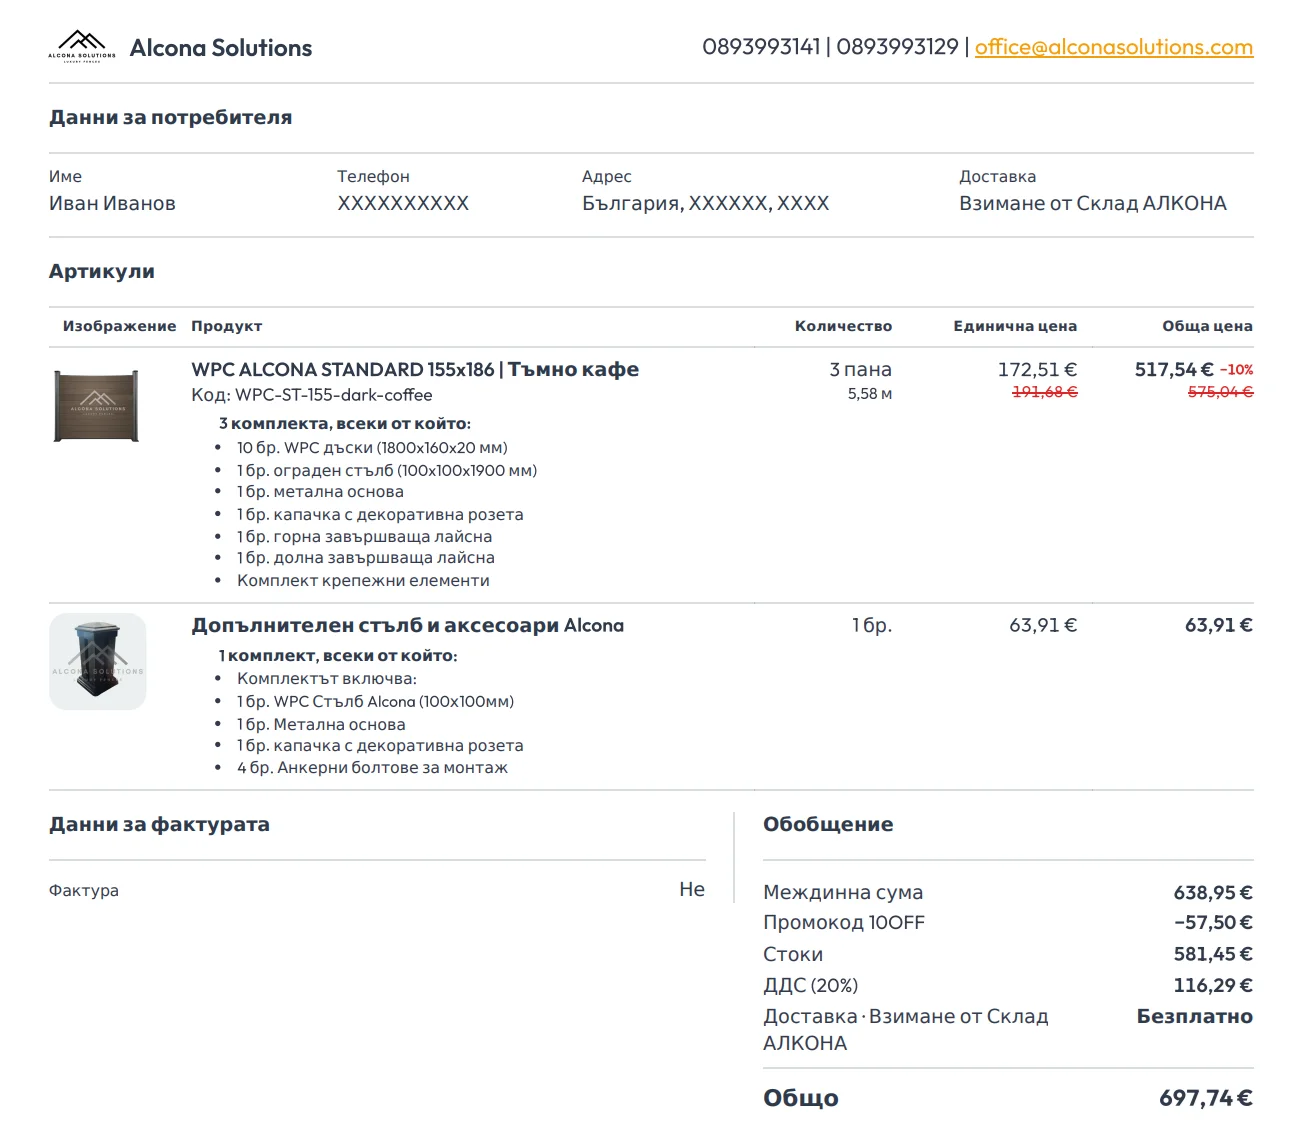Image resolution: width=1315 pixels, height=1132 pixels.
Task: Click the address 'България, XXXXXX, XXXX'
Action: (706, 203)
